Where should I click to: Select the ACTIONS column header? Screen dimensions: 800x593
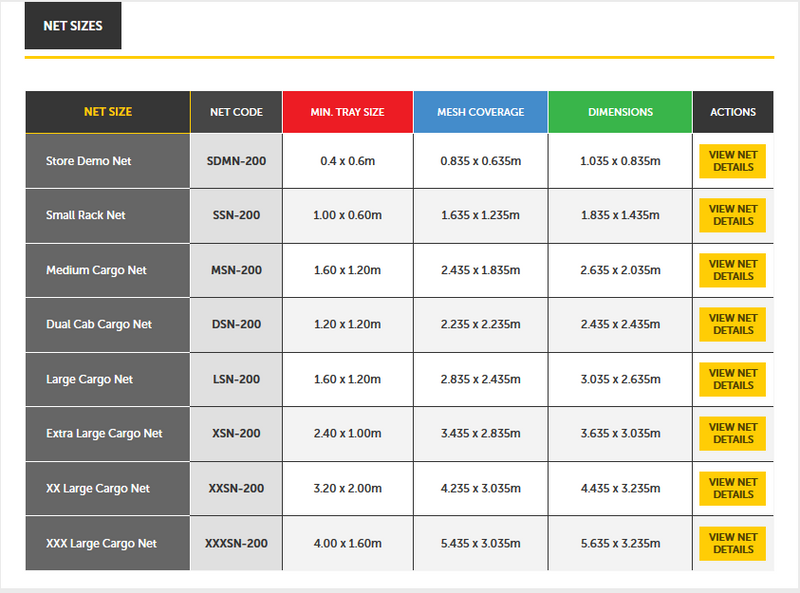point(733,112)
